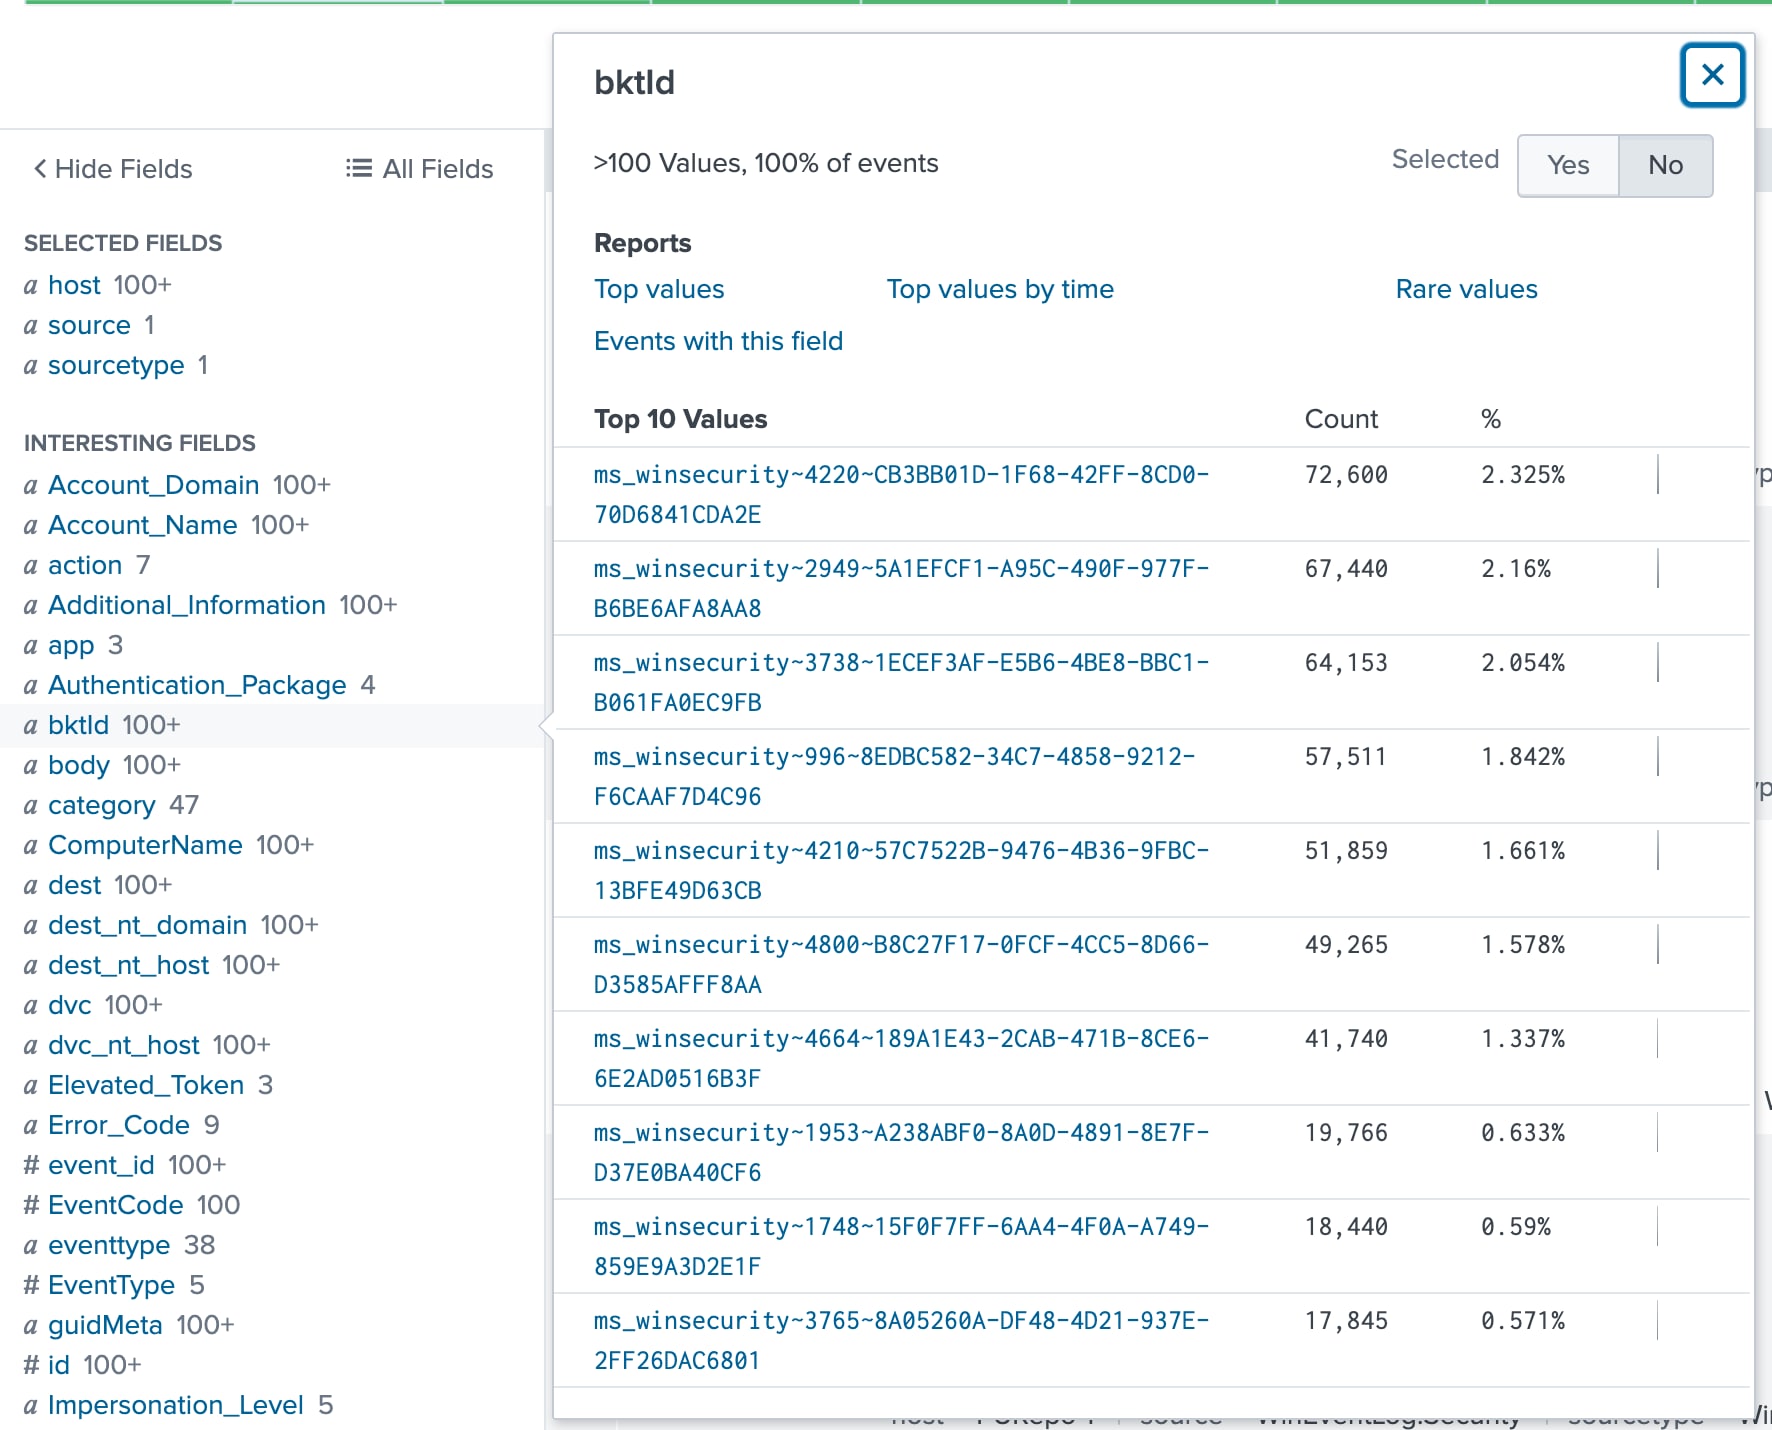This screenshot has height=1430, width=1772.
Task: Select bktId in Interesting Fields
Action: click(x=78, y=725)
